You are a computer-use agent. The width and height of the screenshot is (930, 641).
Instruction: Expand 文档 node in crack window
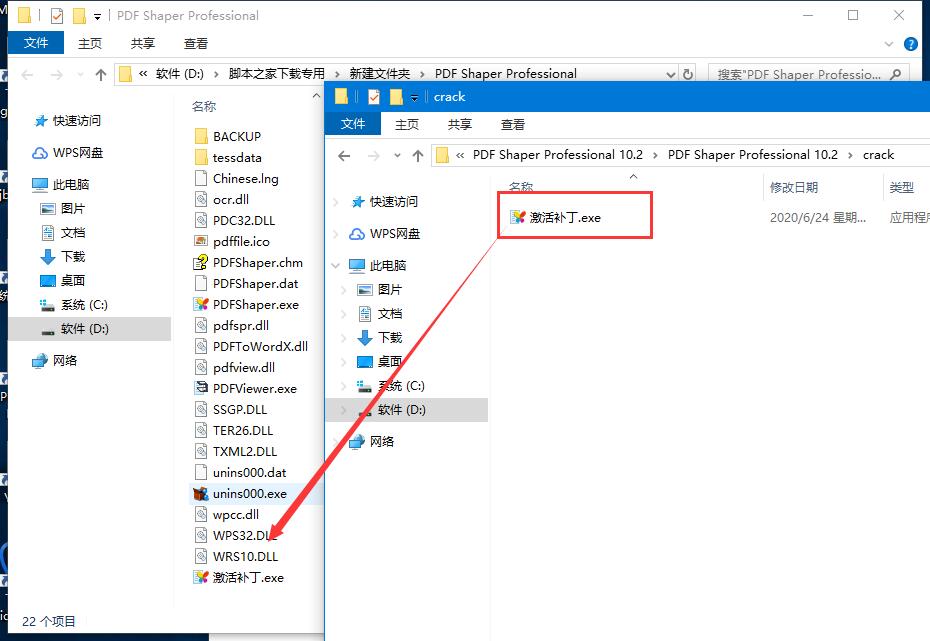343,314
